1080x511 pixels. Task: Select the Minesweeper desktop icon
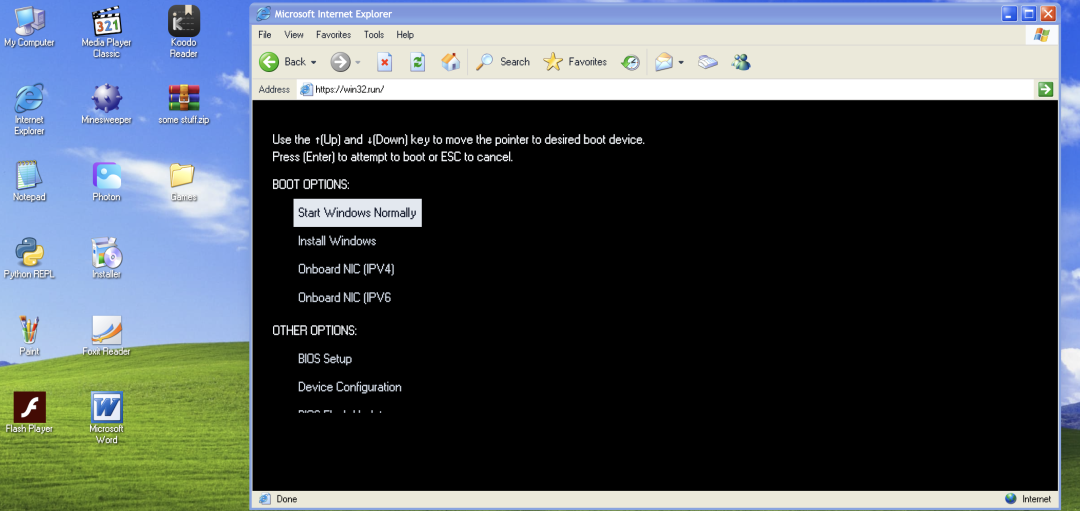click(x=106, y=104)
